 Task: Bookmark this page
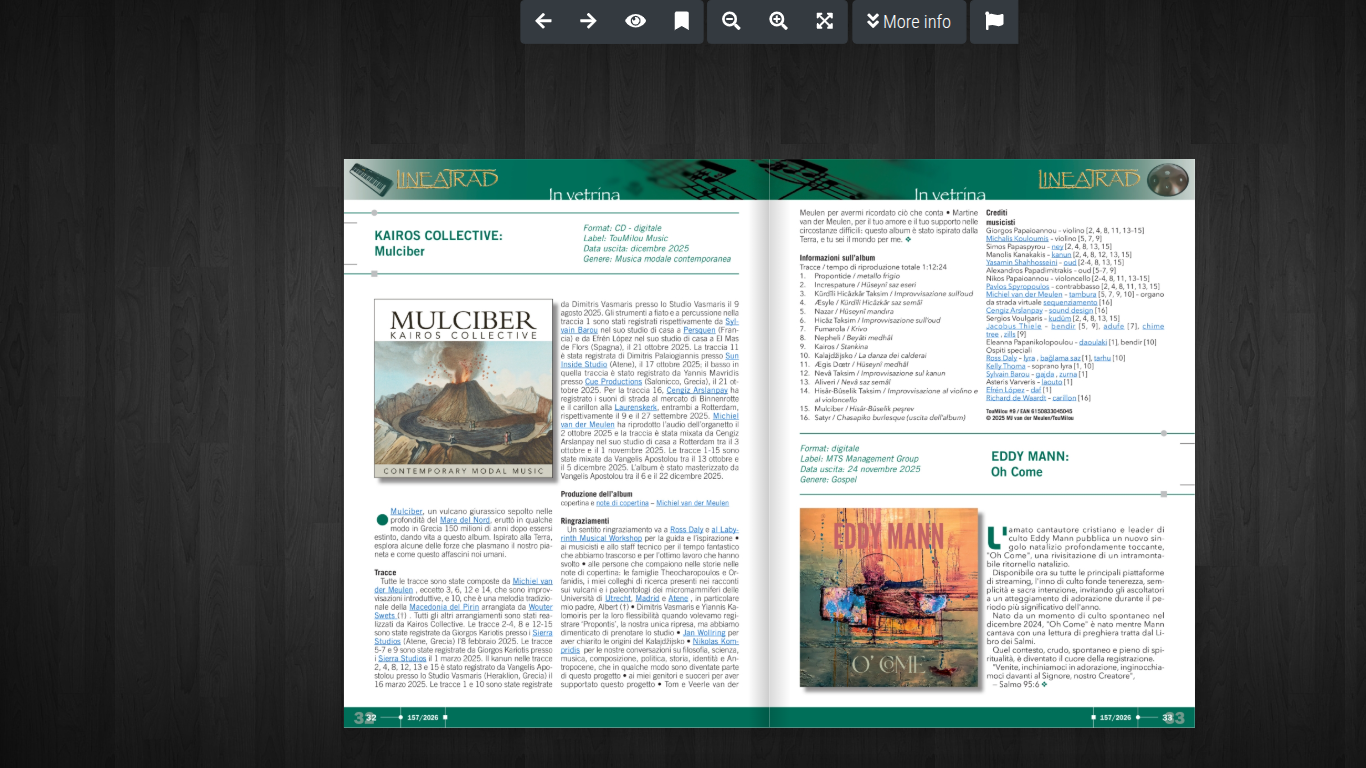681,21
